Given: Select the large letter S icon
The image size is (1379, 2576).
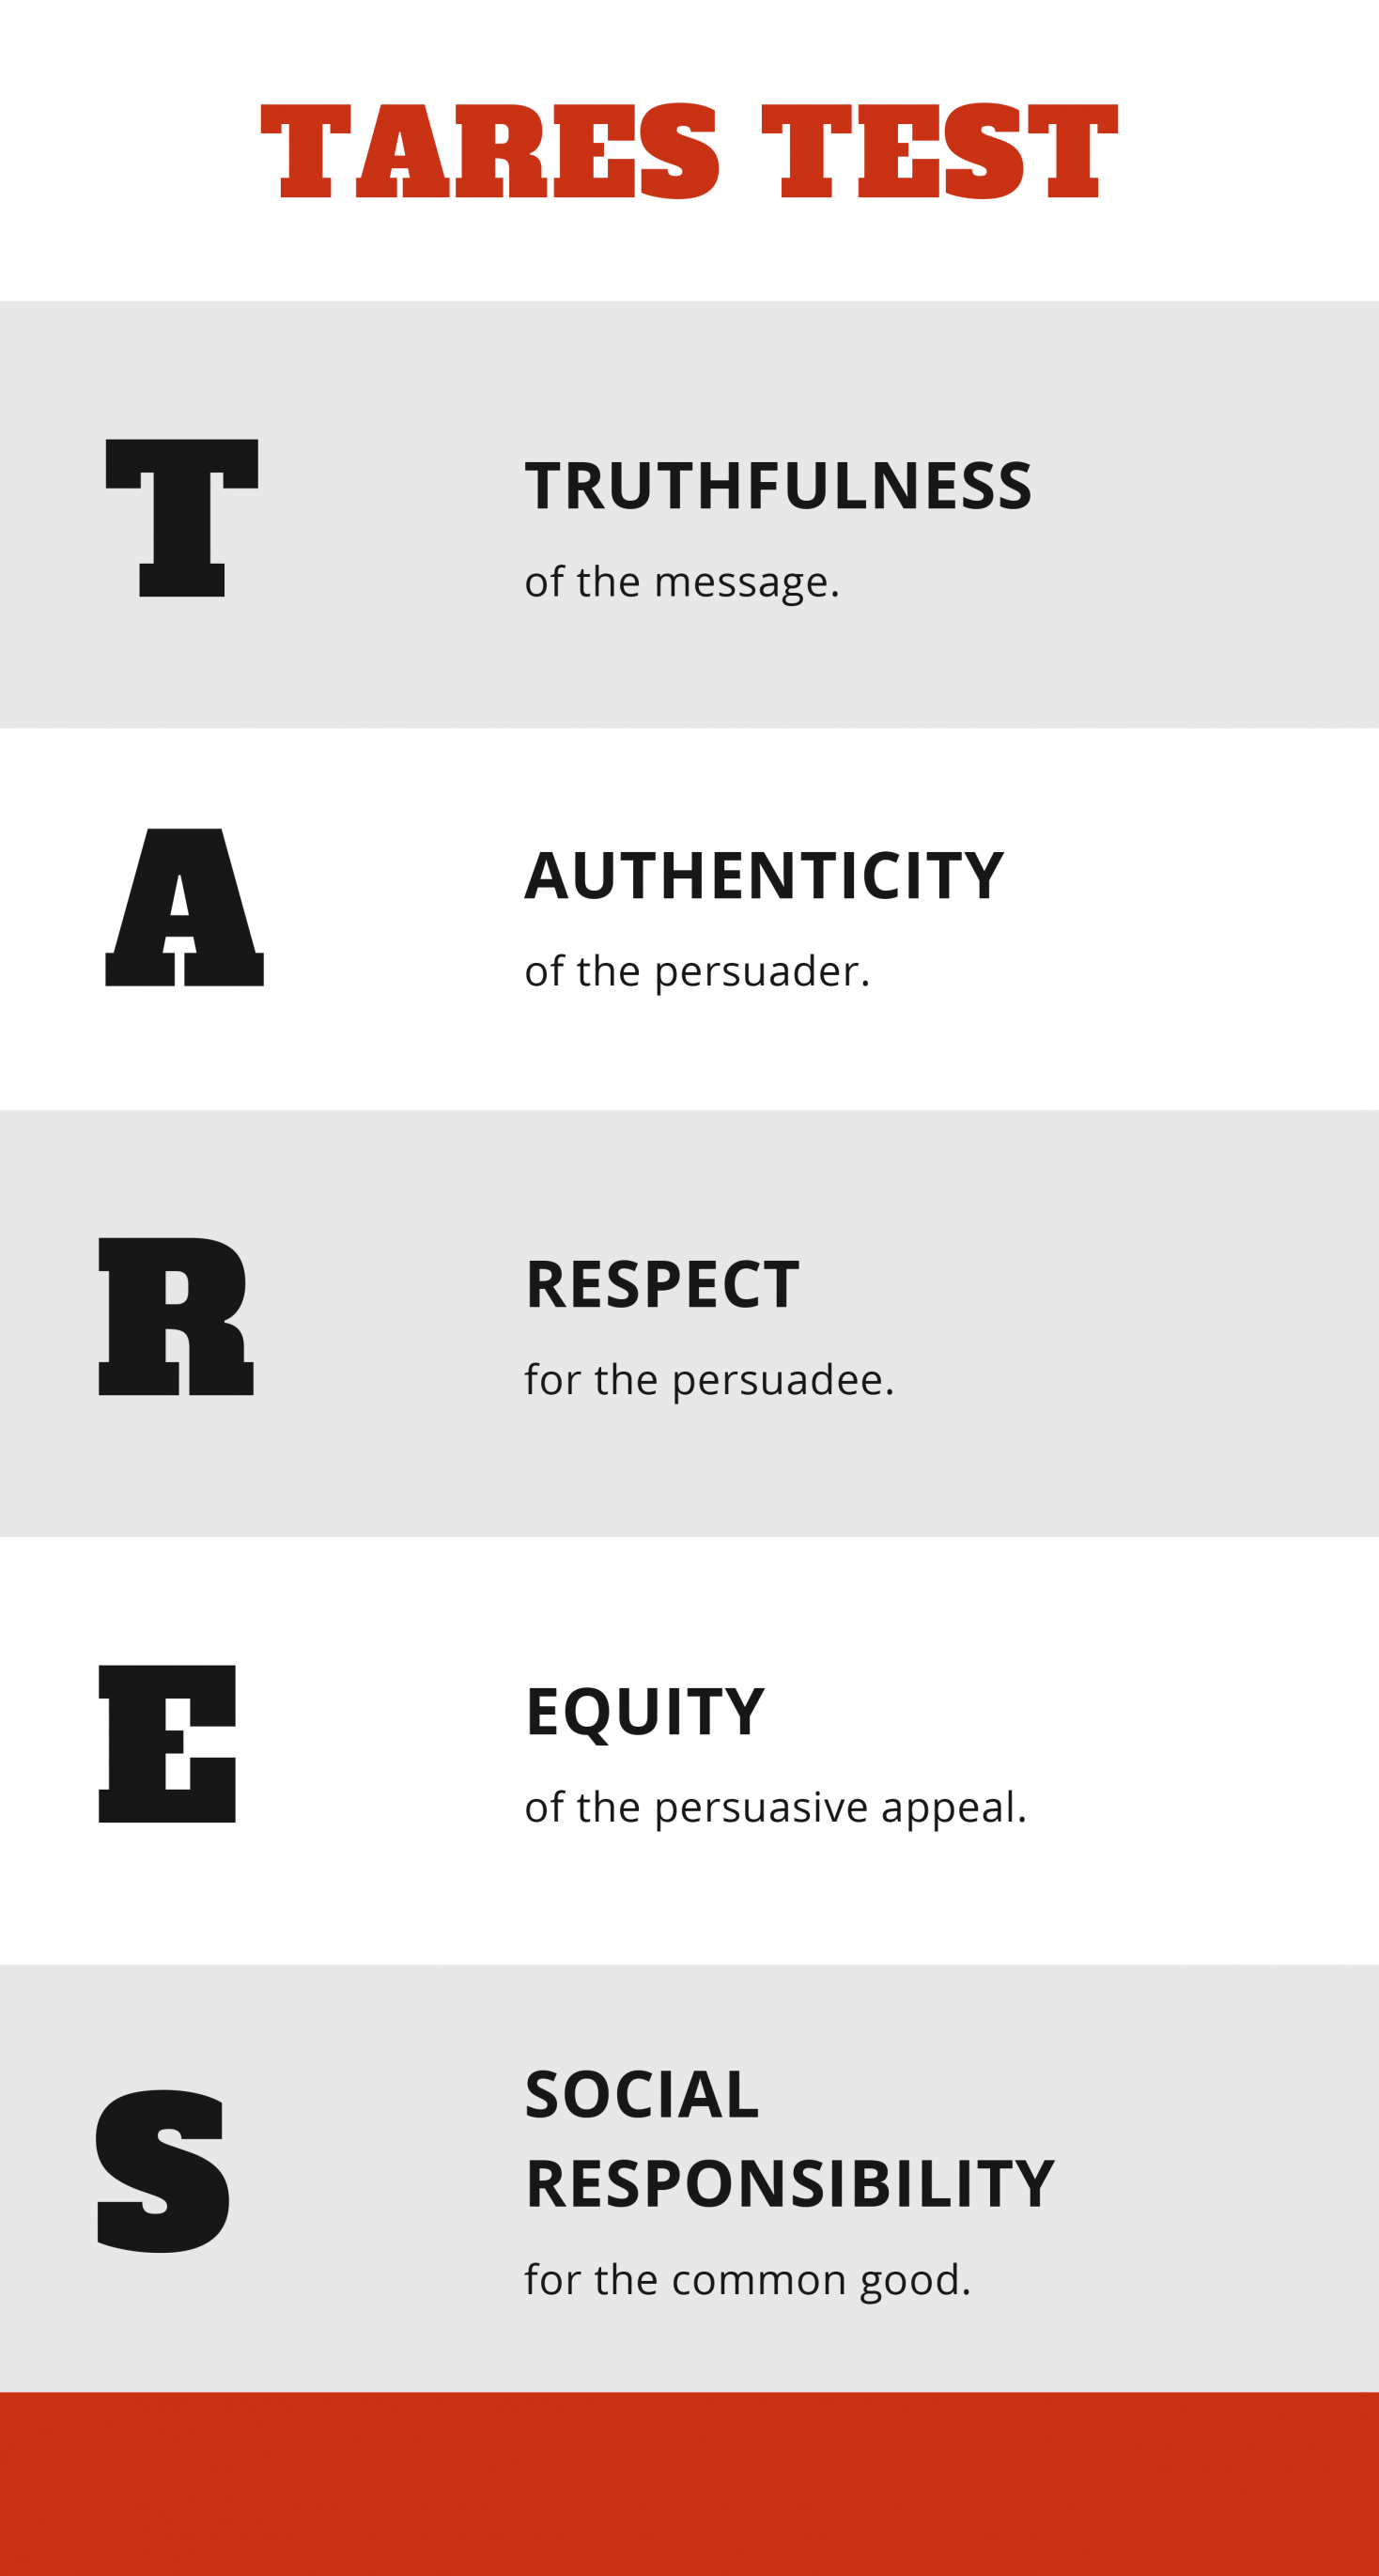Looking at the screenshot, I should 162,2171.
